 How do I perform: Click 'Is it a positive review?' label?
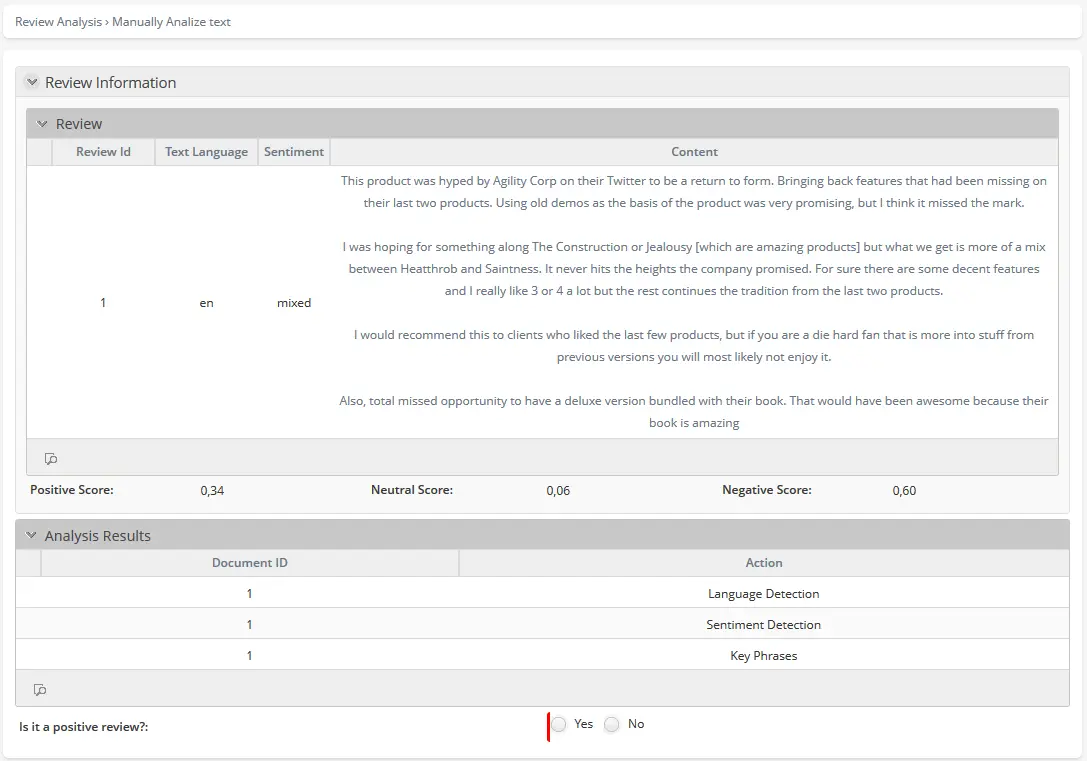point(83,727)
